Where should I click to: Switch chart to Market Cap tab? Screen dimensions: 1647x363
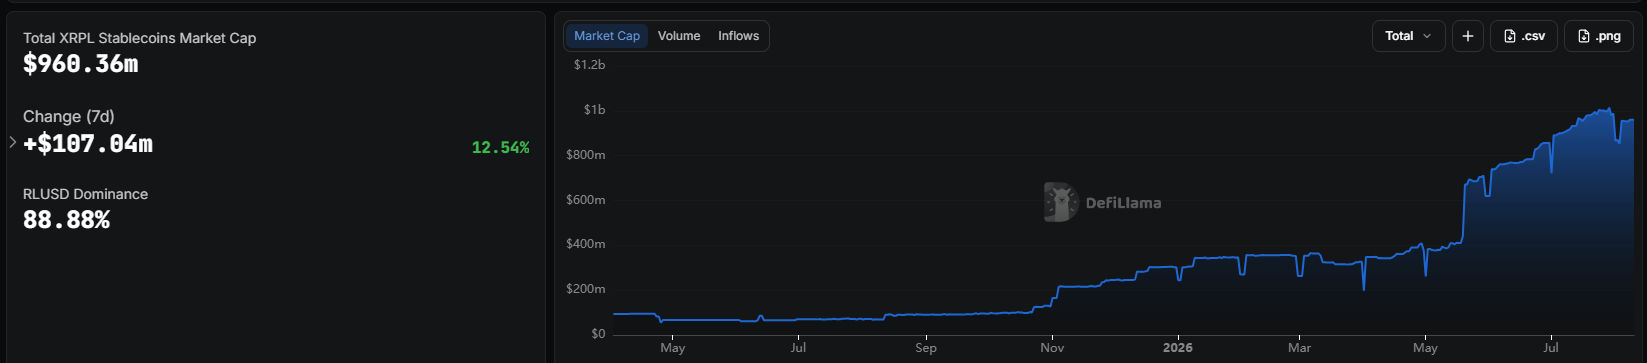pyautogui.click(x=607, y=36)
